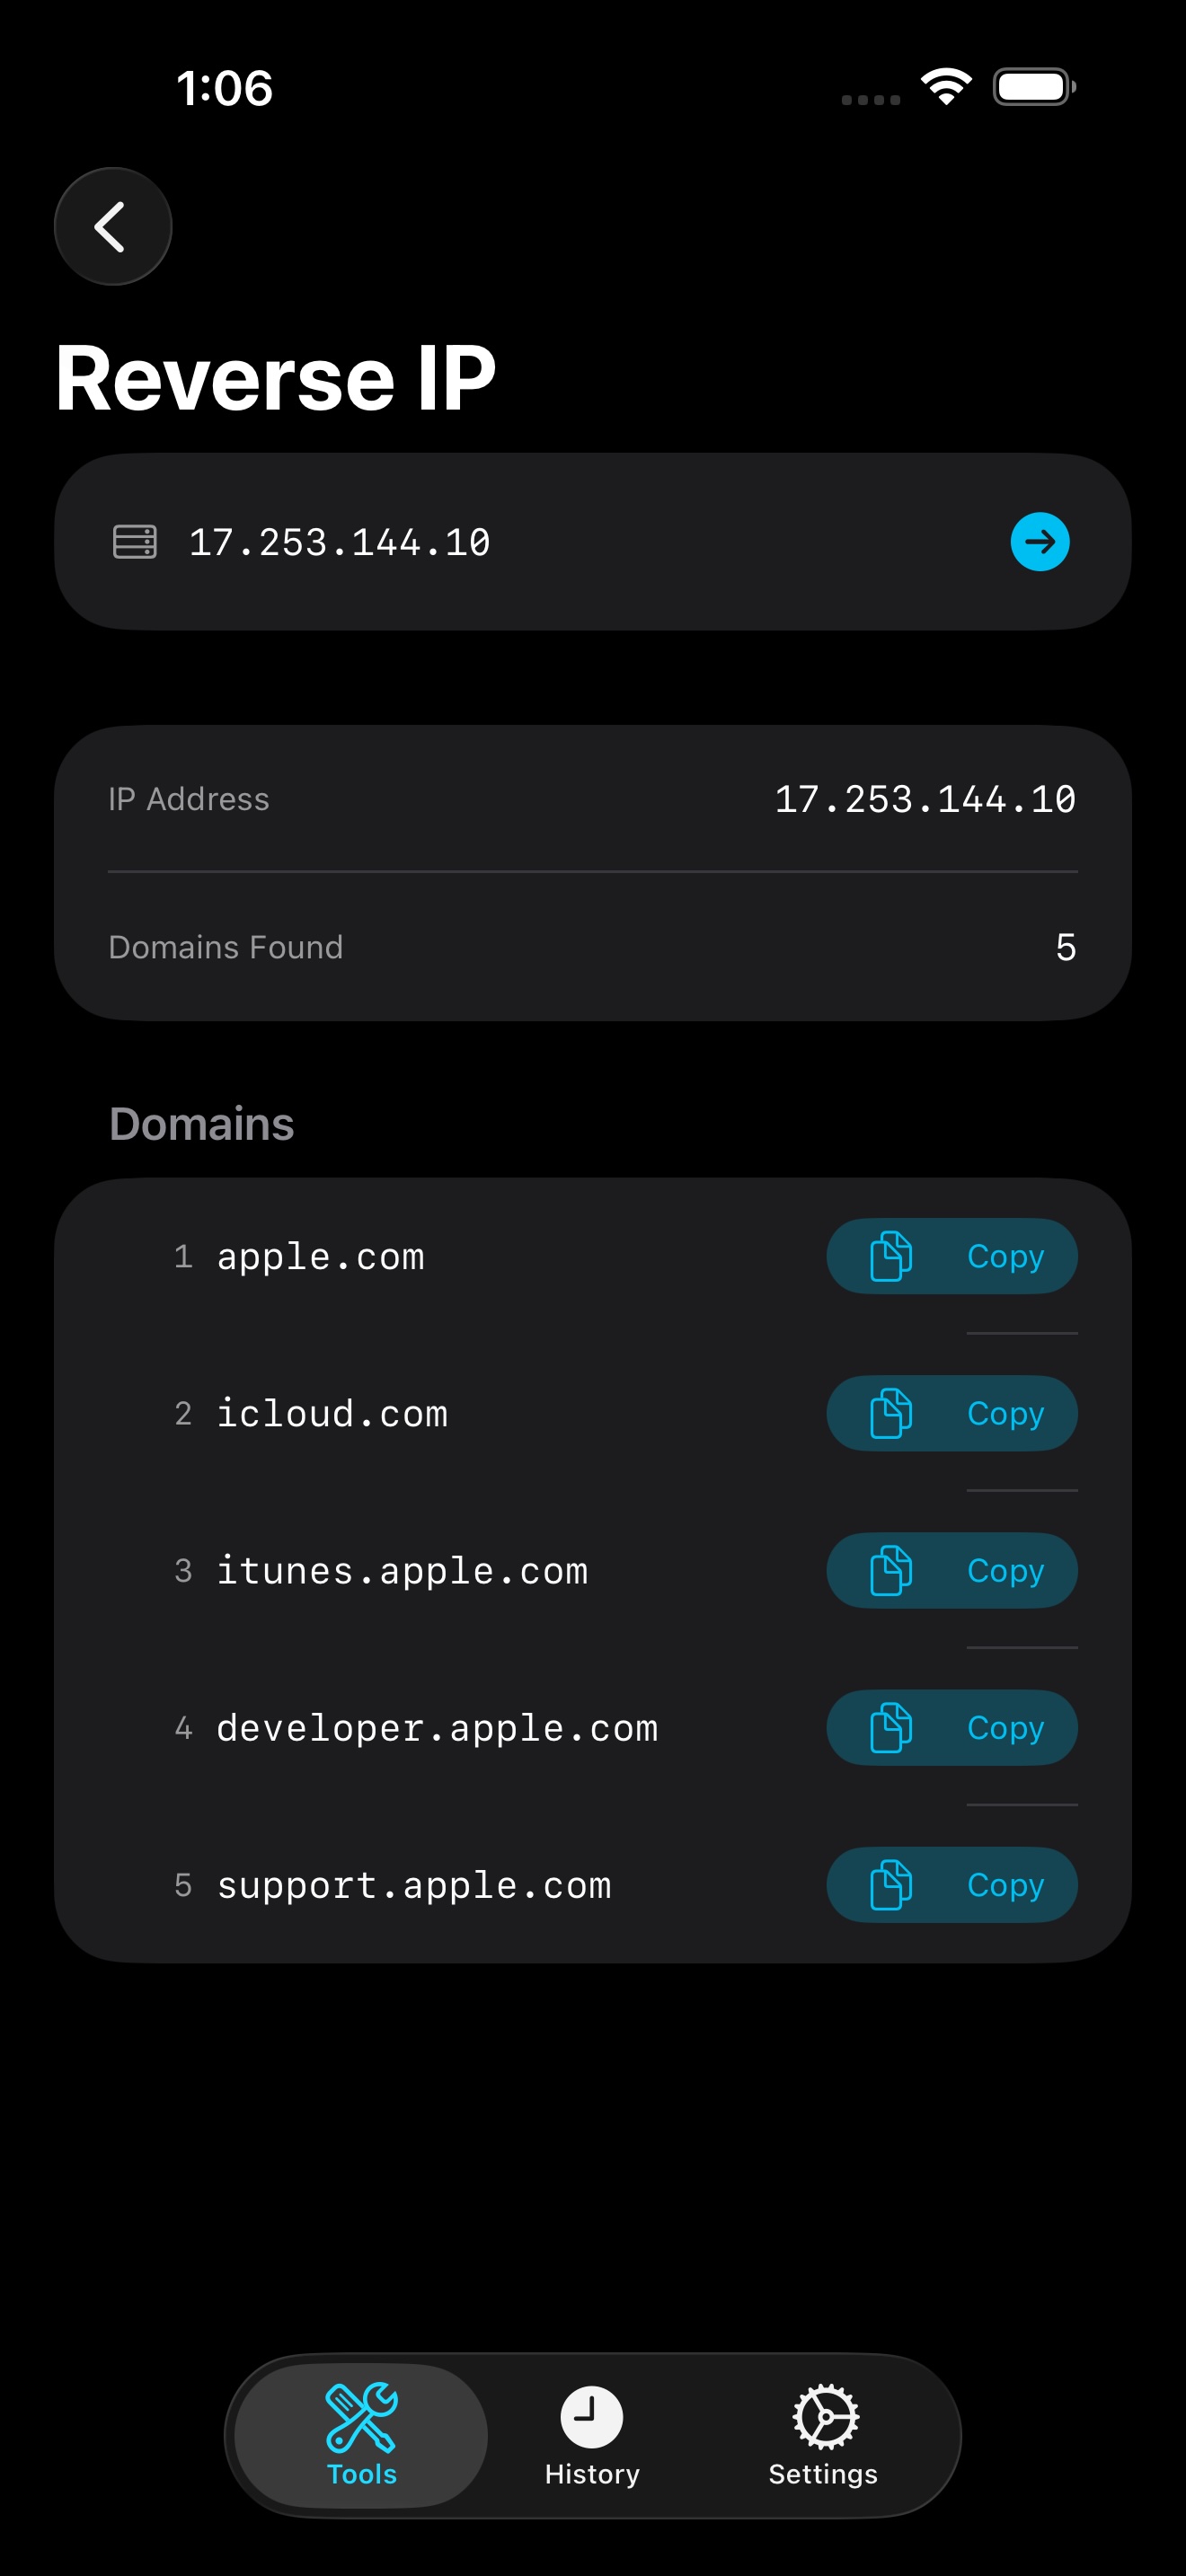Click copy icon beside developer.apple.com
The height and width of the screenshot is (2576, 1186).
[890, 1727]
